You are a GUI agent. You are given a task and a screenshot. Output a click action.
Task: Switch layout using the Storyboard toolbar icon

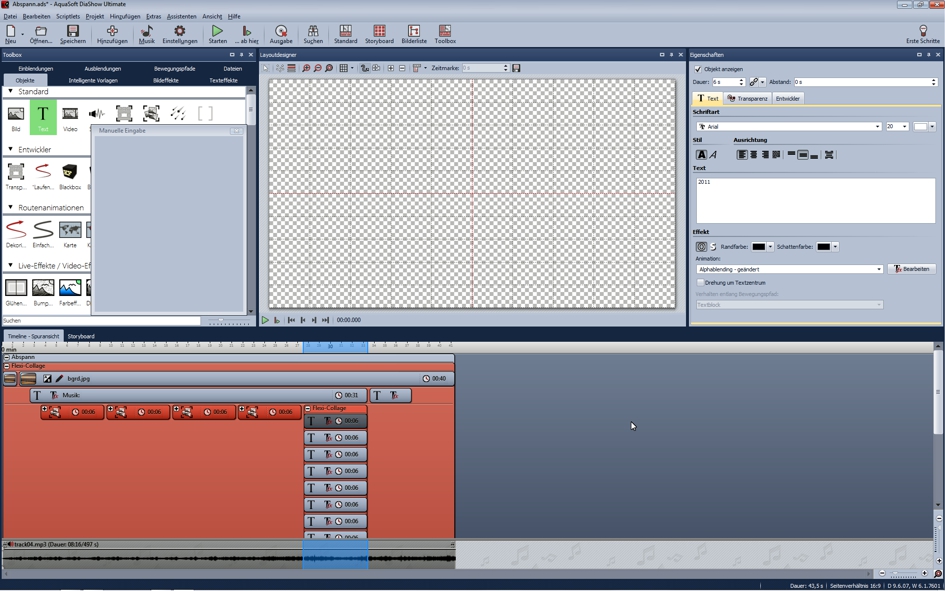(379, 34)
